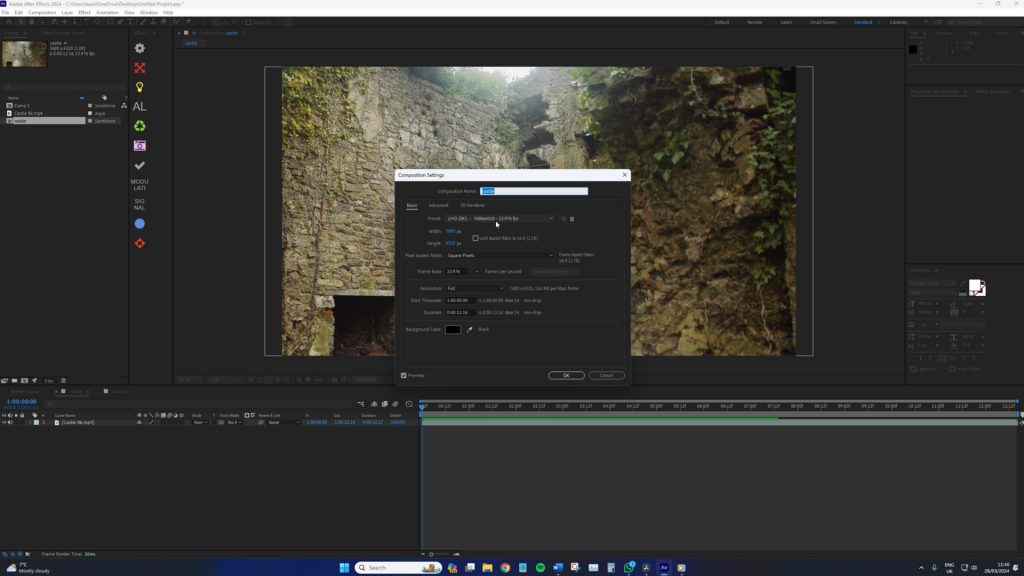The height and width of the screenshot is (576, 1024).
Task: Open the Animation menu
Action: (x=107, y=12)
